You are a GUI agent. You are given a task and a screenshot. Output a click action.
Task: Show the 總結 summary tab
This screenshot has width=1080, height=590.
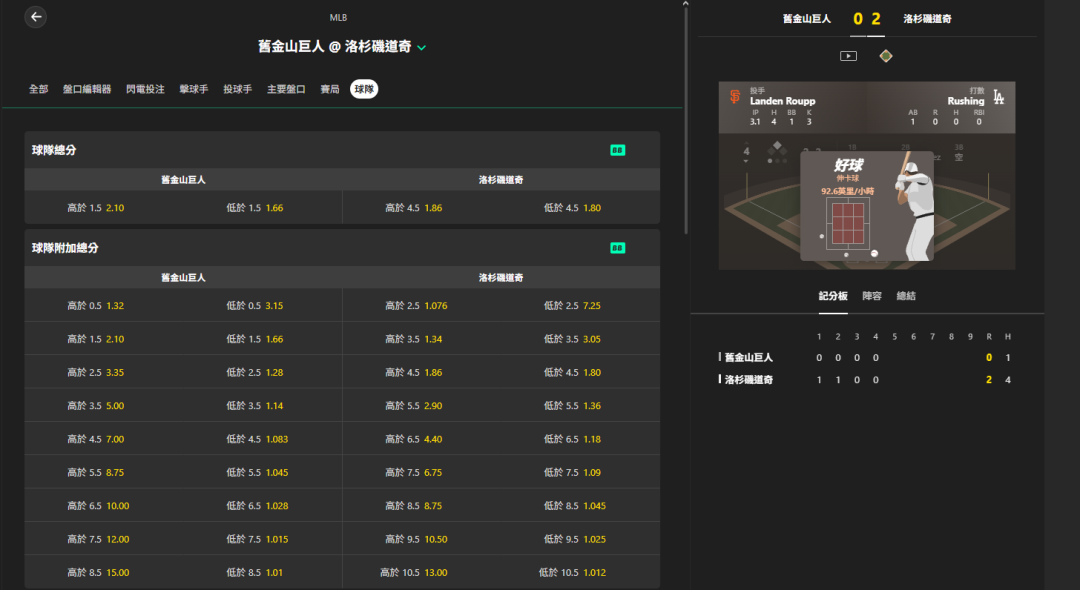906,296
